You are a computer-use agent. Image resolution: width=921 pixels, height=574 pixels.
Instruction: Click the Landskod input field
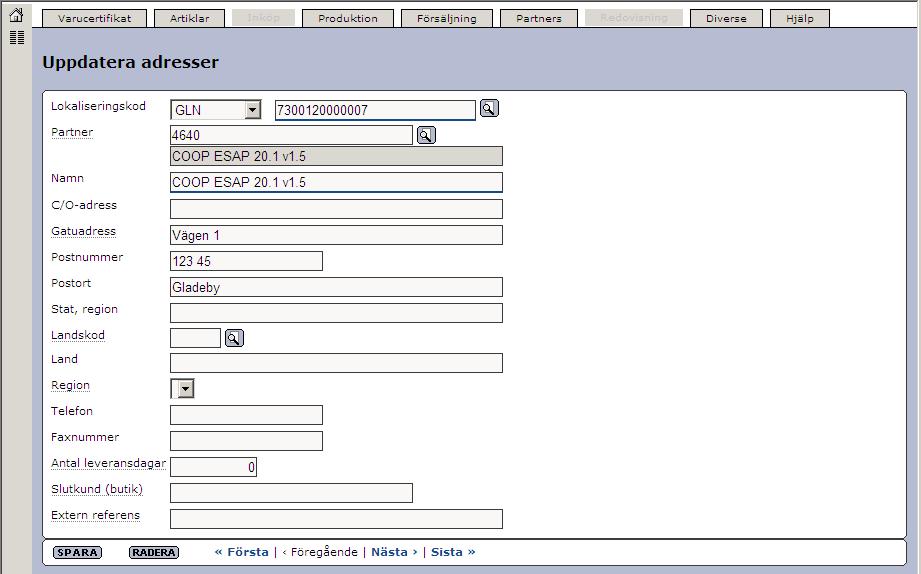[196, 338]
